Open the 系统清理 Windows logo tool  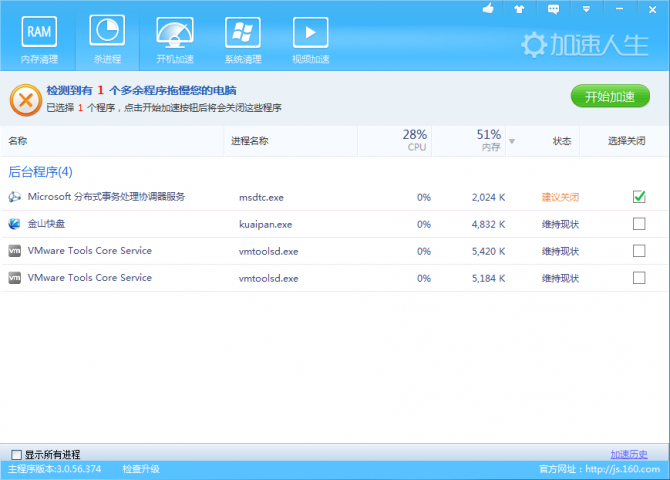[242, 40]
